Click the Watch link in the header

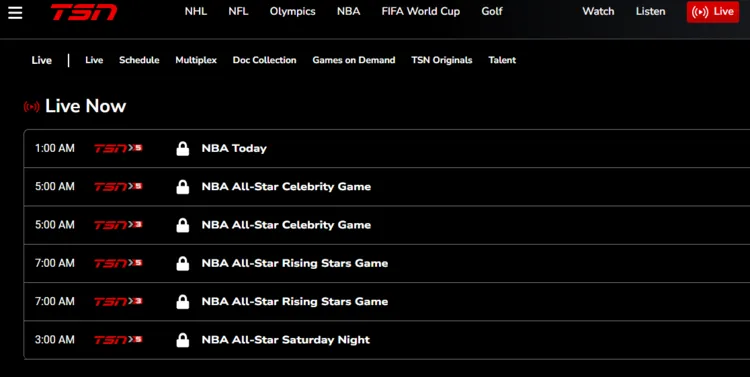598,11
